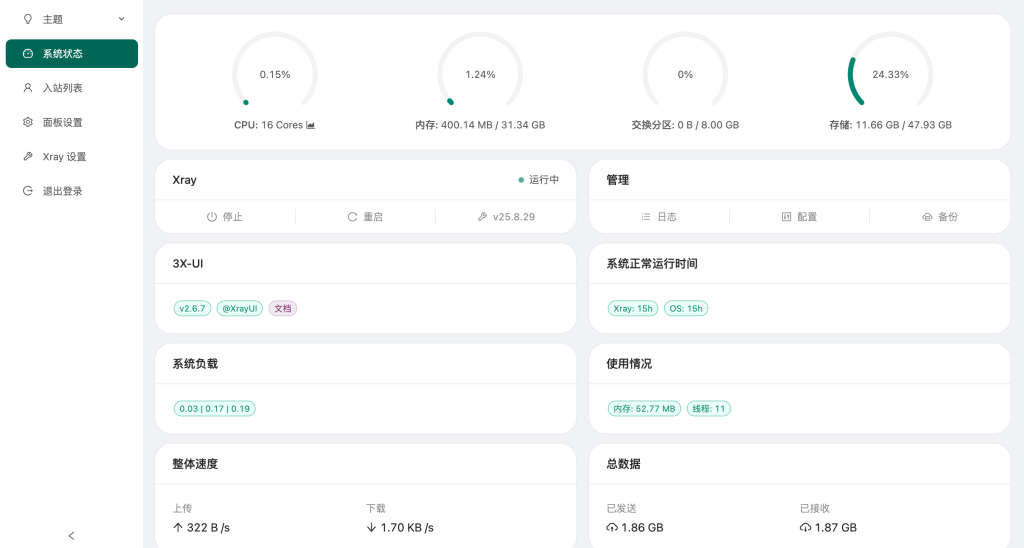The image size is (1024, 548).
Task: Select the 系统状态 sidebar item
Action: click(72, 54)
